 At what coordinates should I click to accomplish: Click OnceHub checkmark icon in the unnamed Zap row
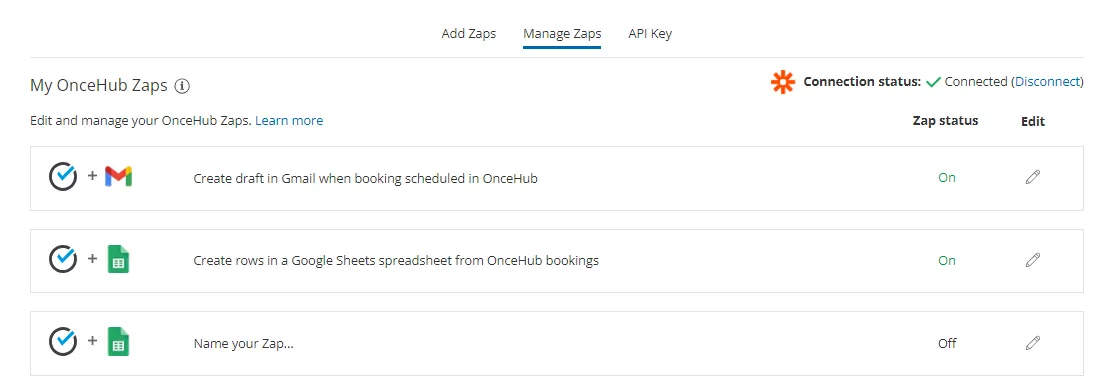tap(63, 342)
